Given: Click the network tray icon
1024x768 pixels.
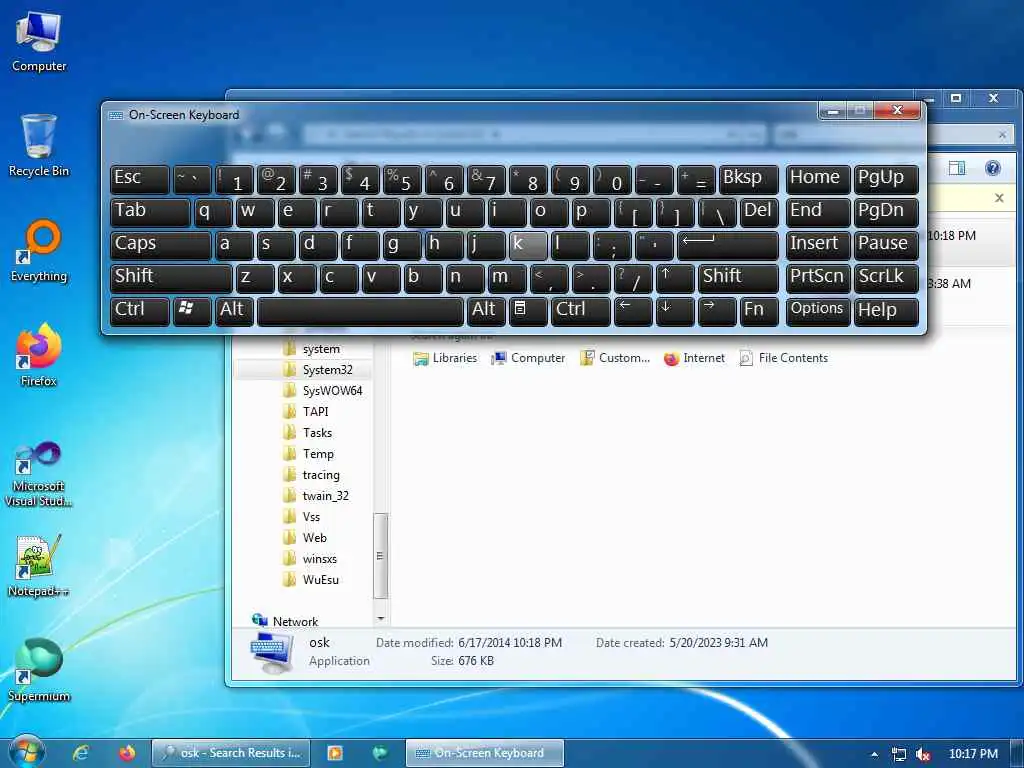Looking at the screenshot, I should point(899,754).
